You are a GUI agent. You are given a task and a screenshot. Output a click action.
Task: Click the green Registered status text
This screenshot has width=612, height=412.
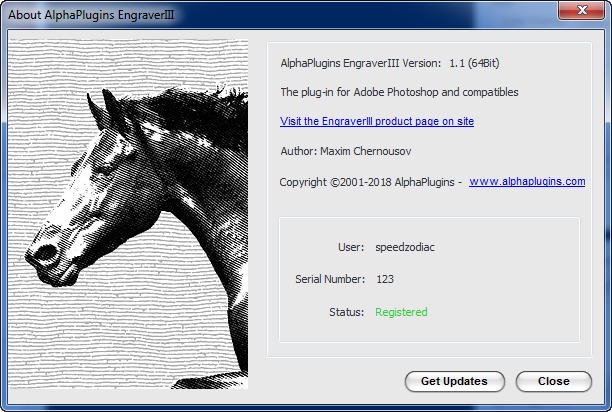(x=401, y=312)
